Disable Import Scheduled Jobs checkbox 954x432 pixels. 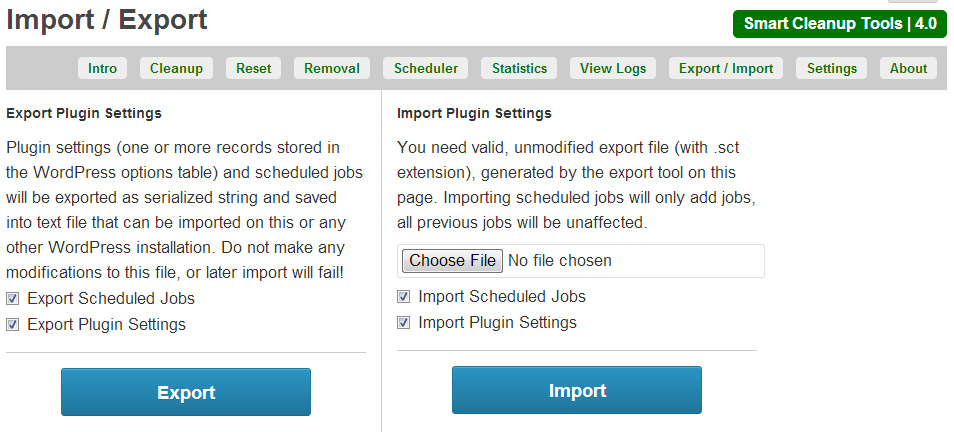(404, 296)
